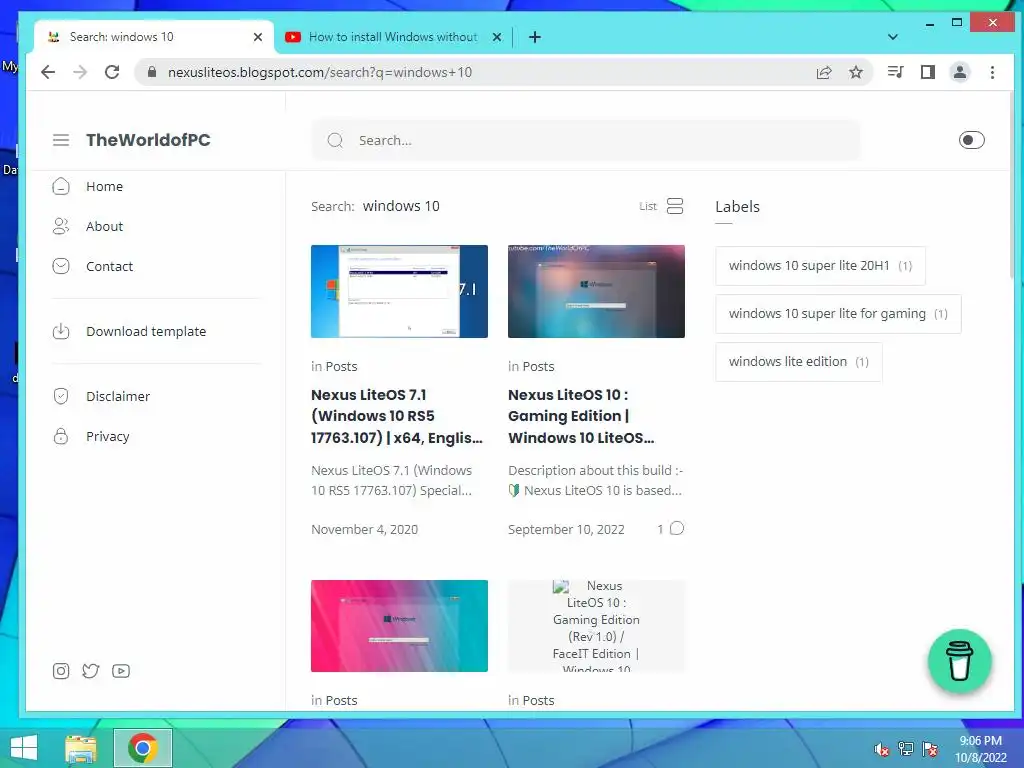Share this page using the share icon

(824, 72)
